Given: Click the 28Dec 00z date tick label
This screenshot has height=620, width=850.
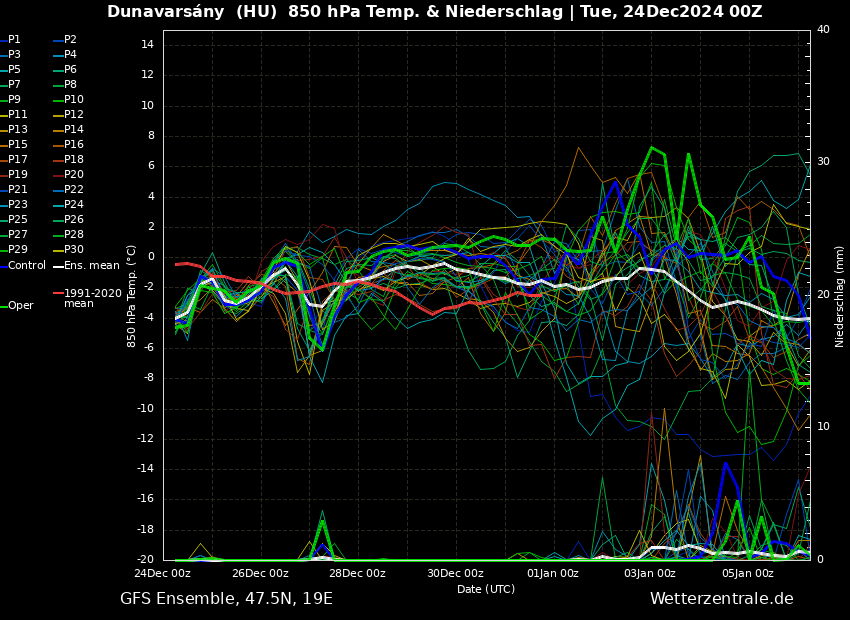Looking at the screenshot, I should 357,574.
